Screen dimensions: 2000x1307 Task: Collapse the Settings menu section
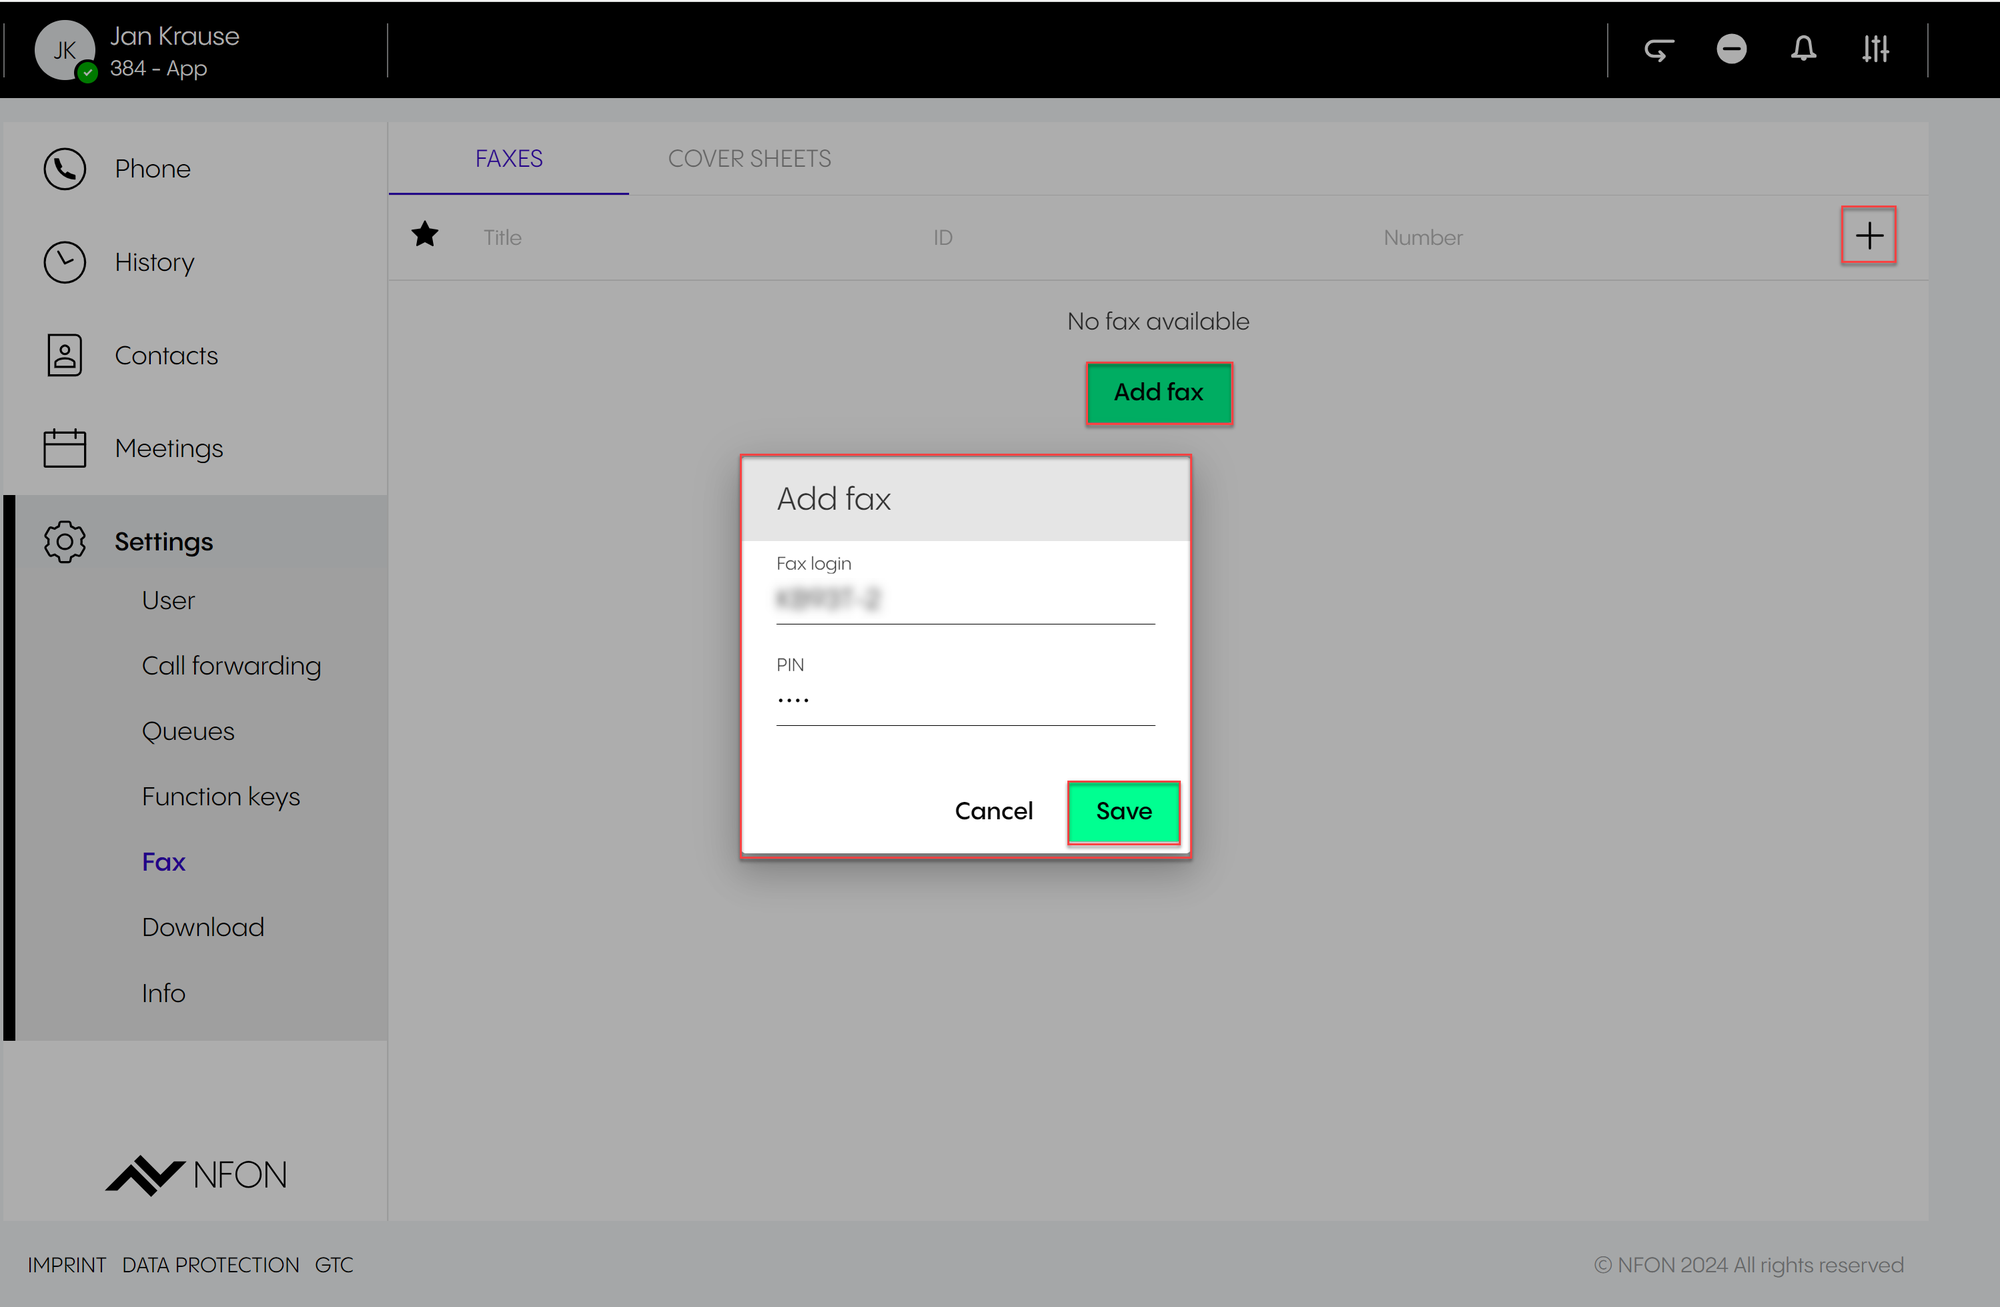coord(163,541)
